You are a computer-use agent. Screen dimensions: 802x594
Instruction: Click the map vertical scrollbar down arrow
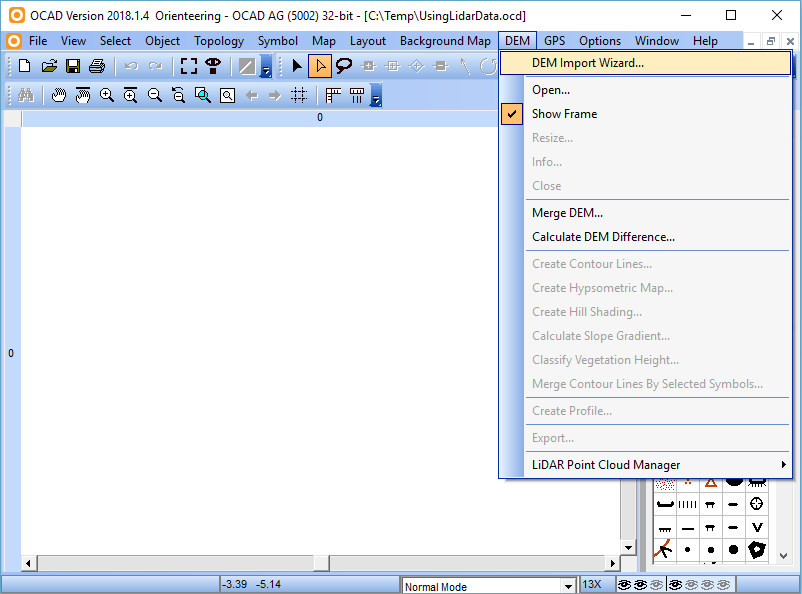(628, 547)
